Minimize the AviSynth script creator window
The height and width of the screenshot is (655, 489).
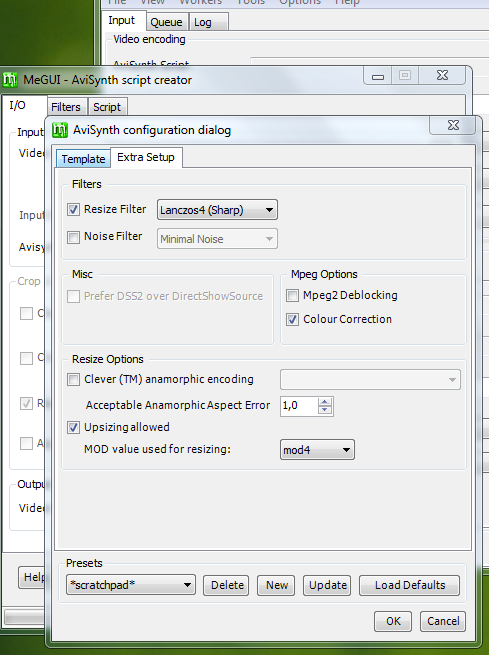tap(378, 76)
